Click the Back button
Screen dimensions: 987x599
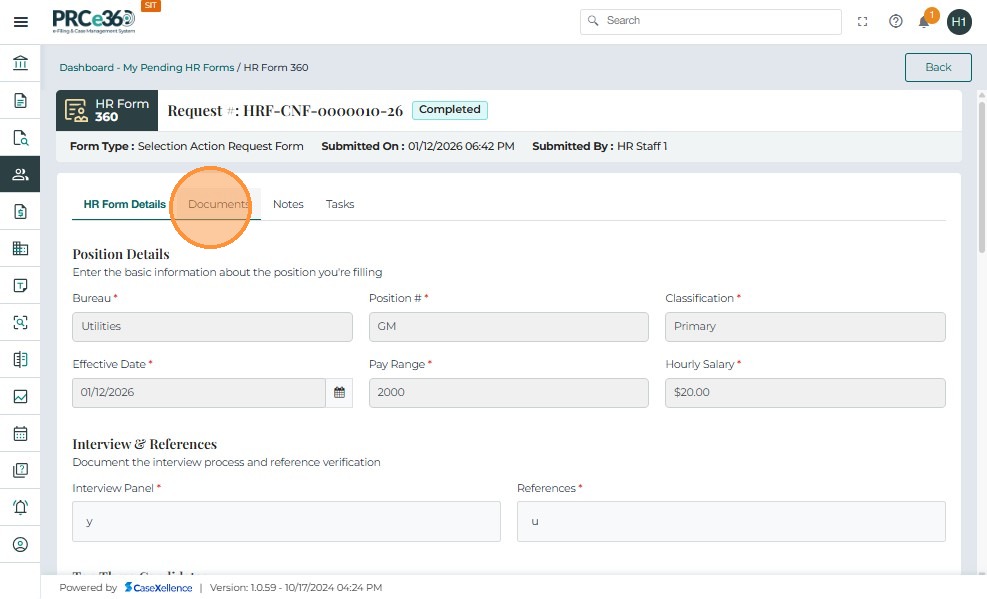coord(938,67)
